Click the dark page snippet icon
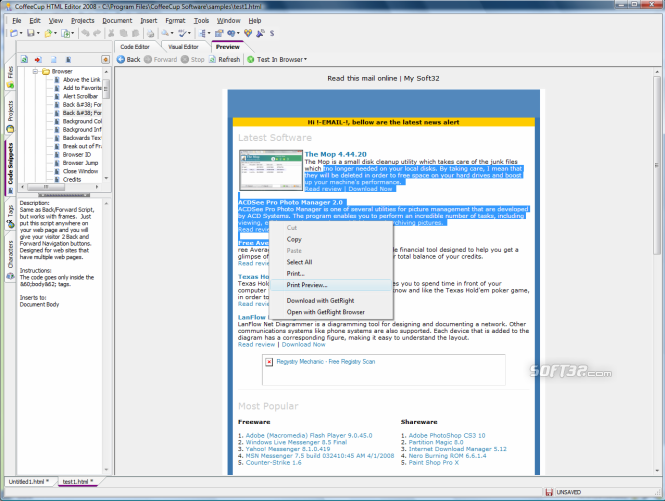 point(69,60)
